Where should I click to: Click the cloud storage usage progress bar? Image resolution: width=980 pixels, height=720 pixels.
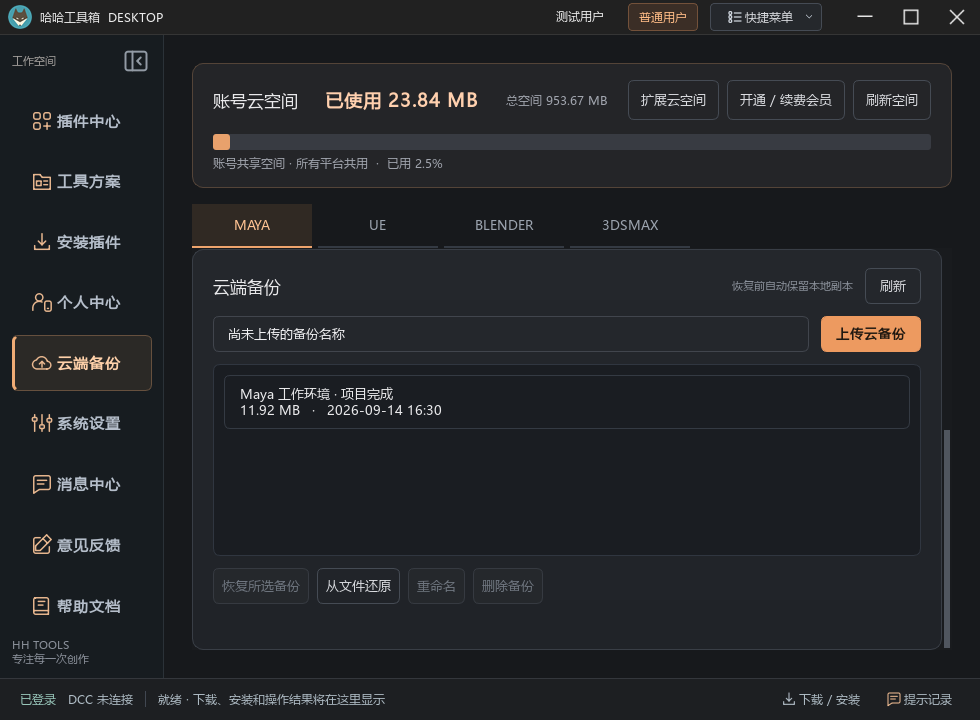(x=571, y=142)
